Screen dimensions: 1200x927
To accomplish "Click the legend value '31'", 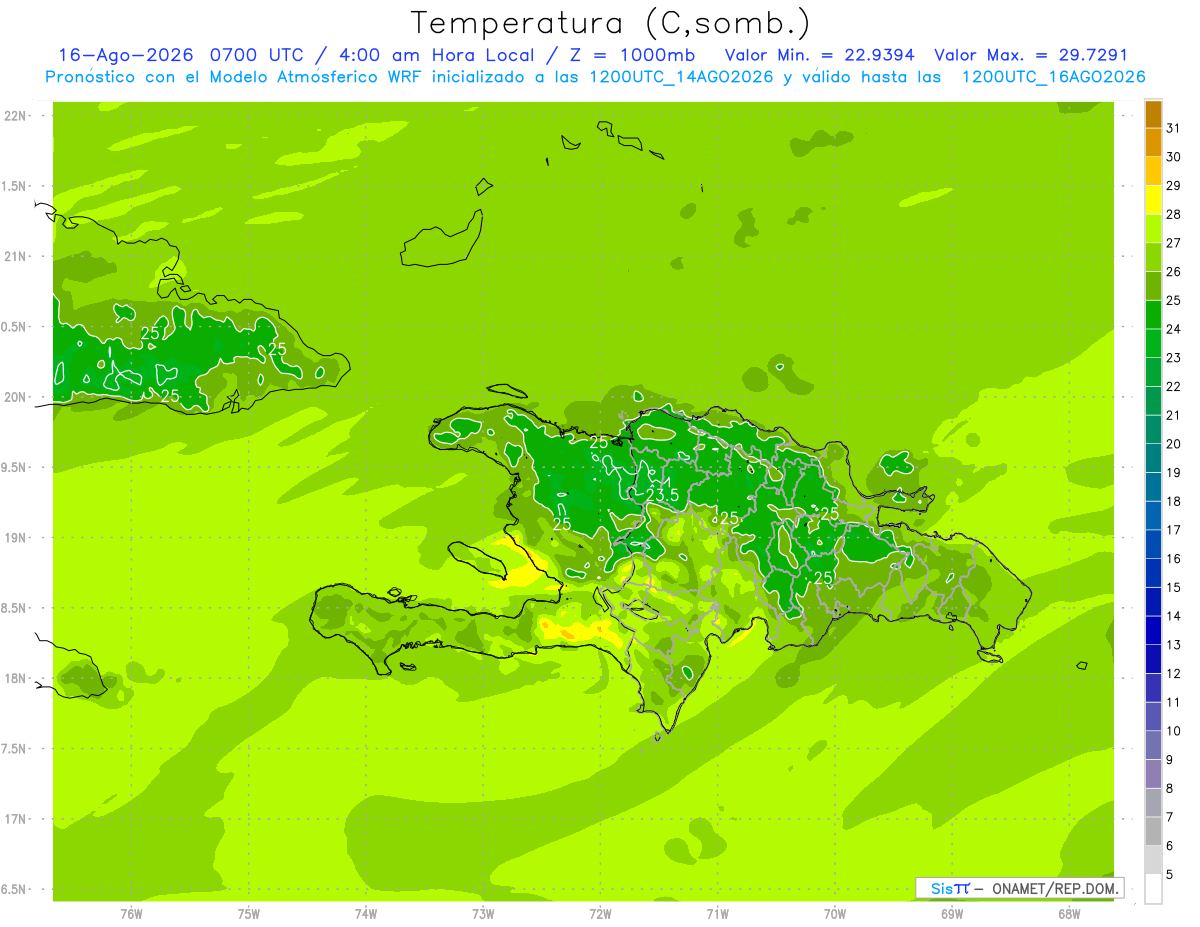I will pos(1173,128).
